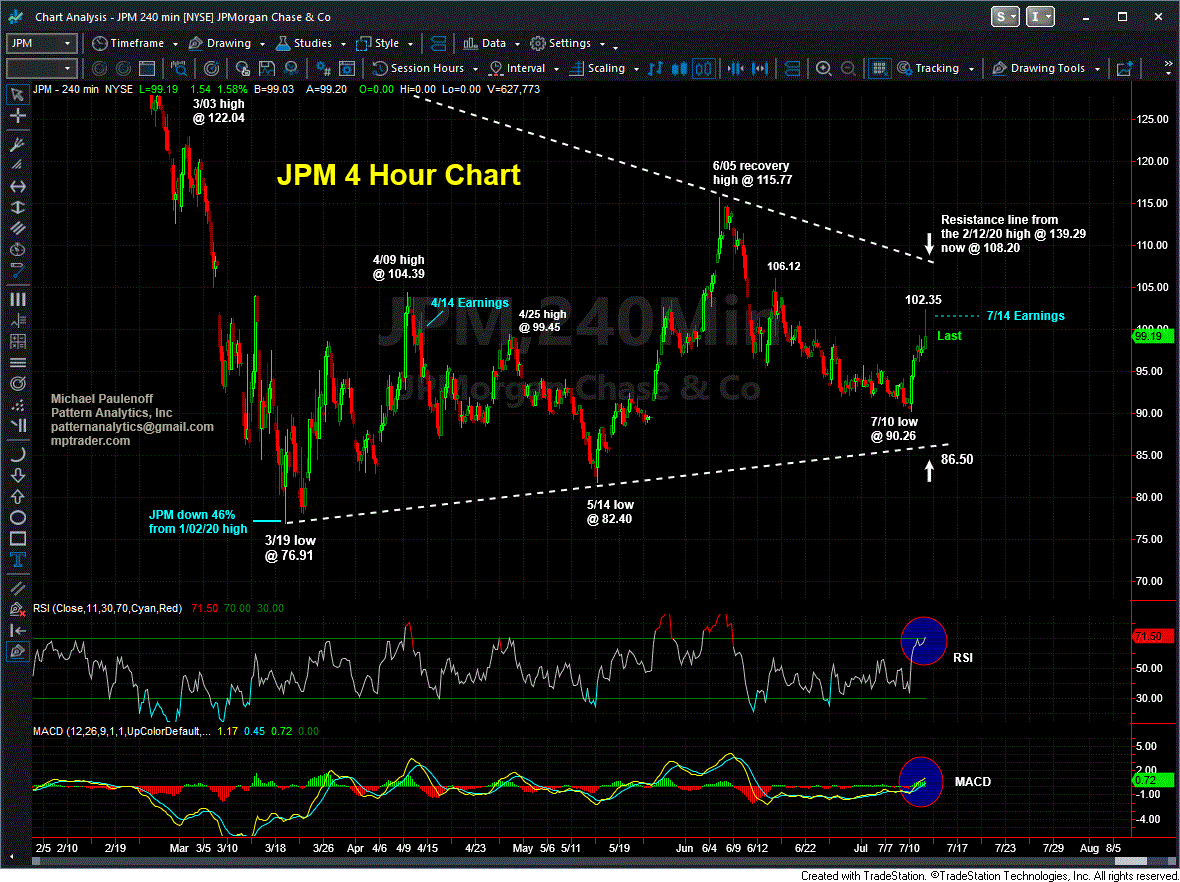1180x882 pixels.
Task: Click the magnifier symbol lookup icon
Action: click(180, 68)
